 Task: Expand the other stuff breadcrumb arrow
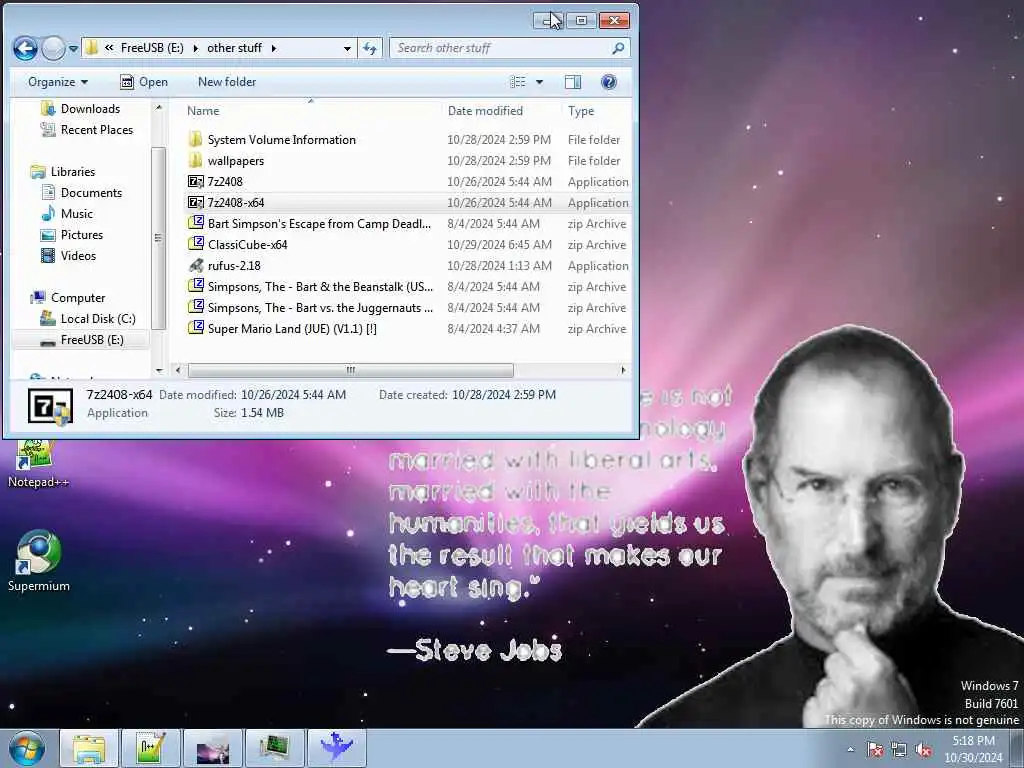(274, 48)
